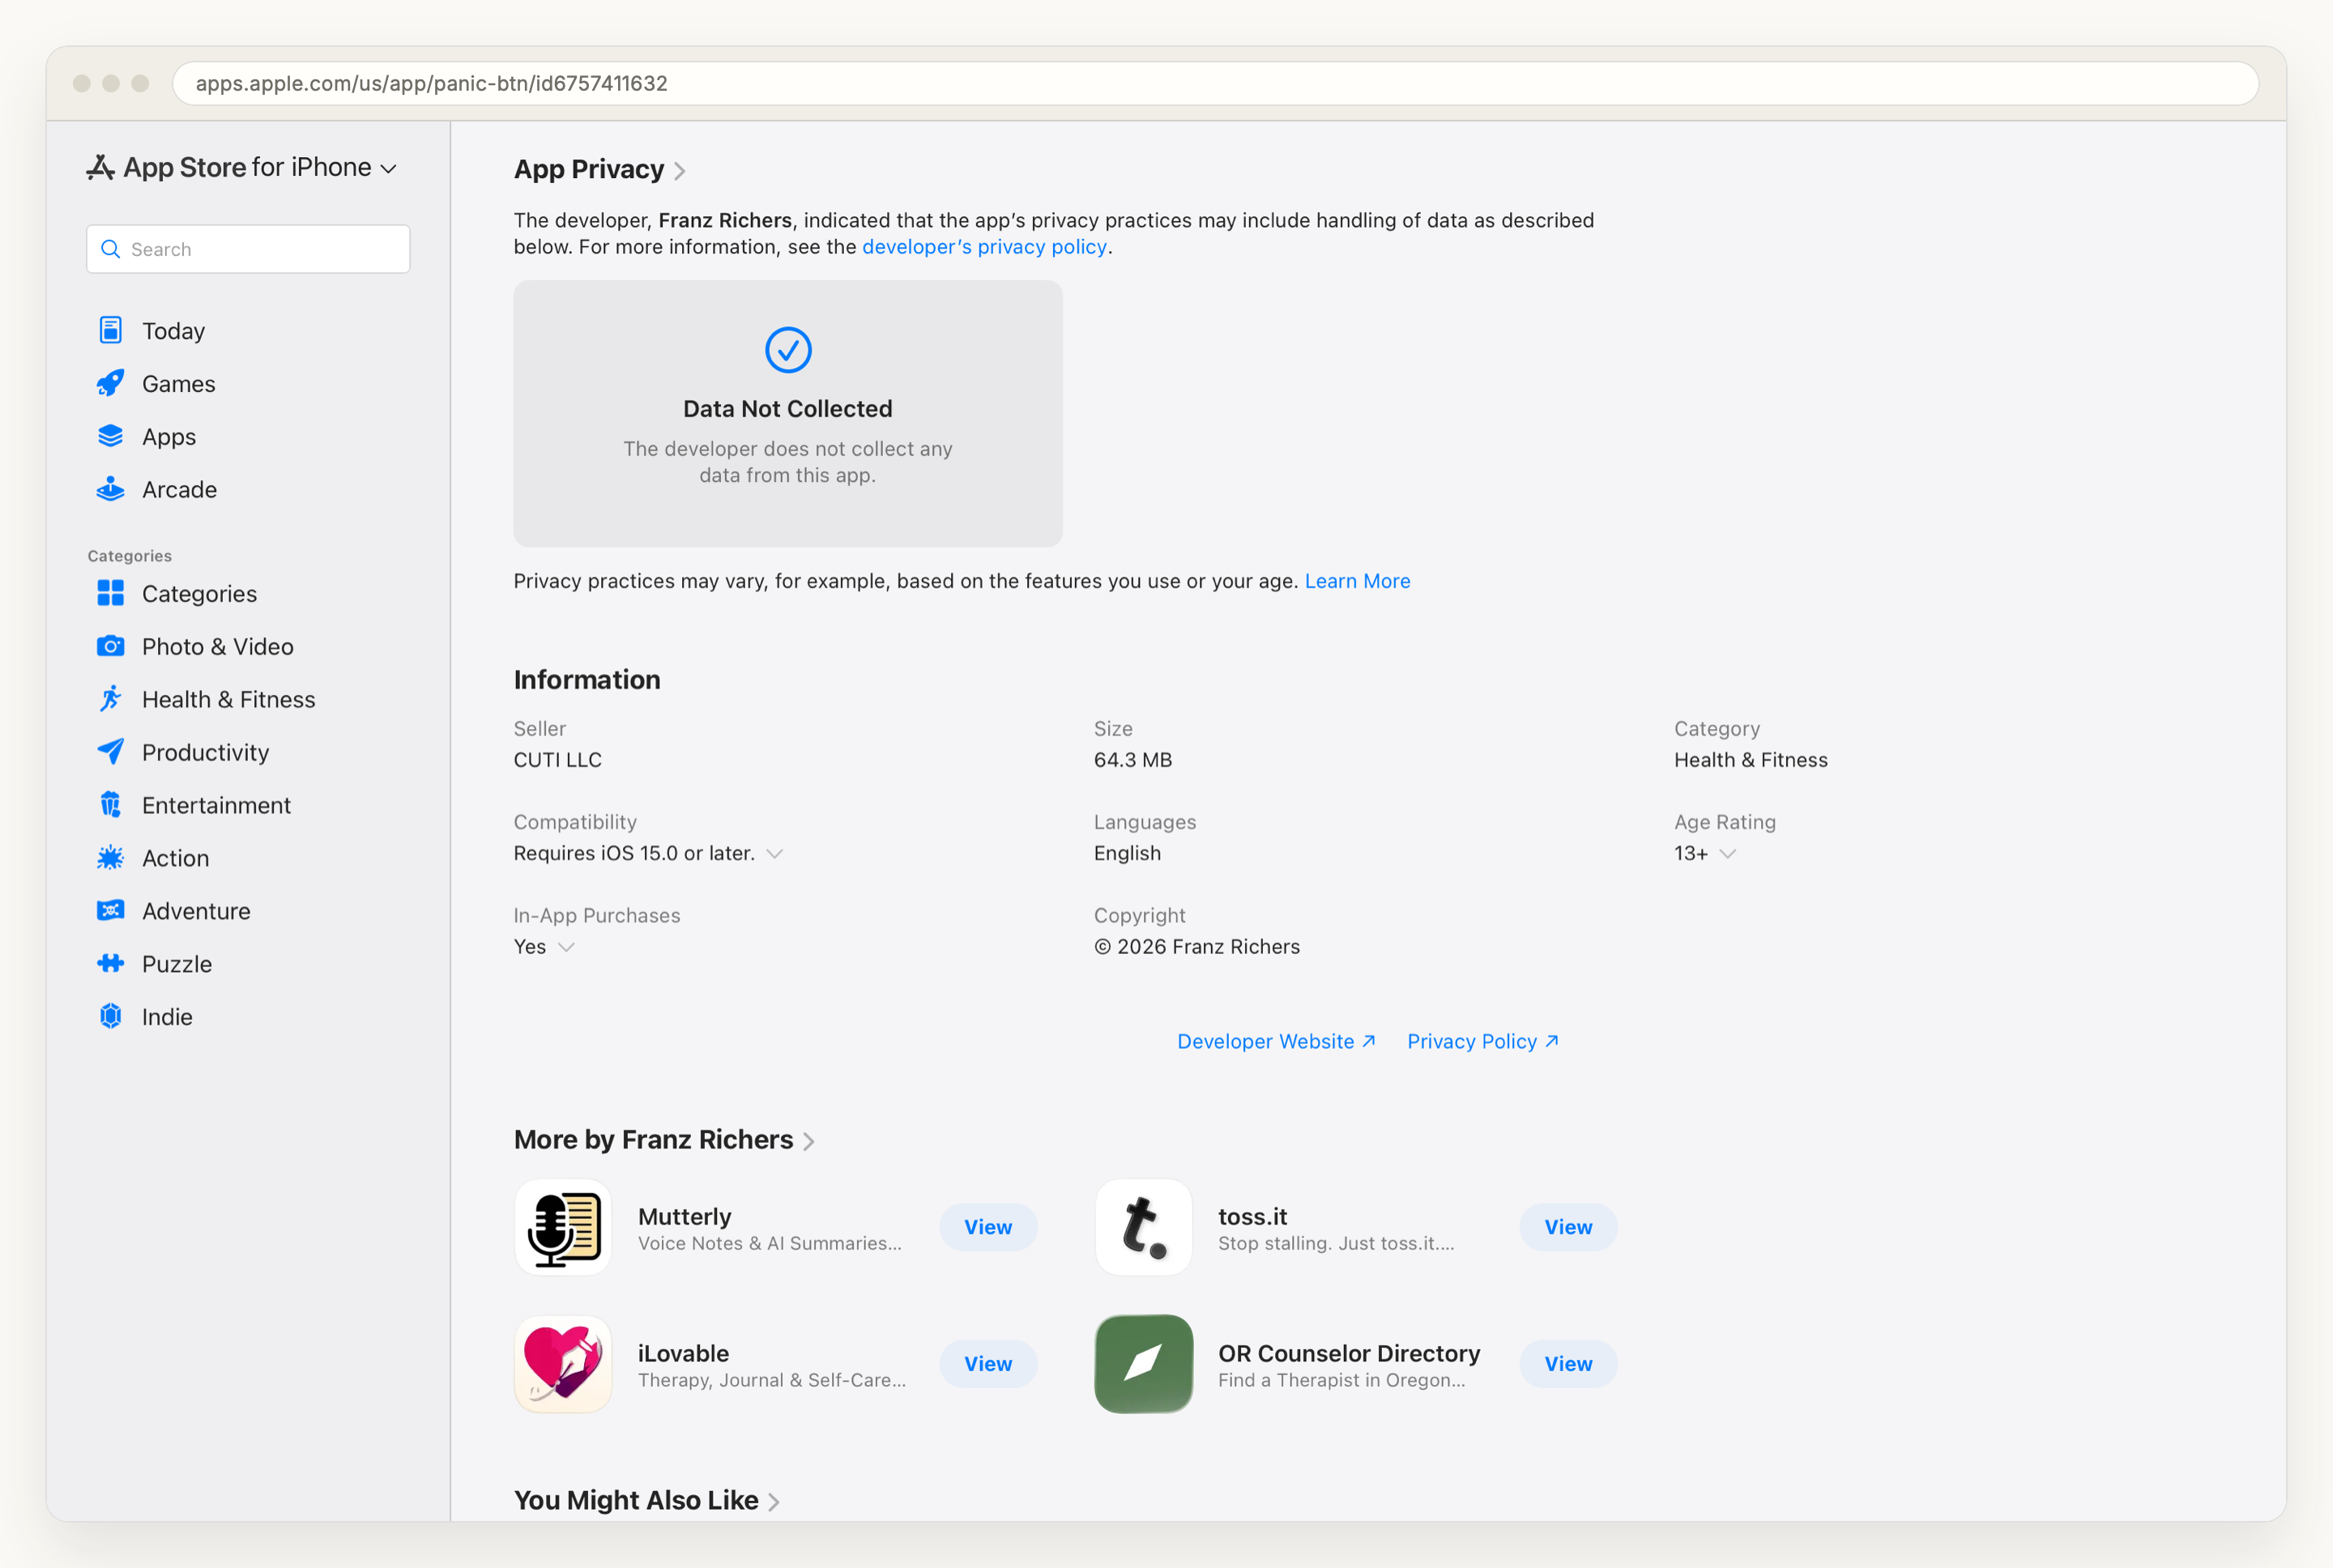Viewport: 2333px width, 1568px height.
Task: Click the Indie category label
Action: point(167,1017)
